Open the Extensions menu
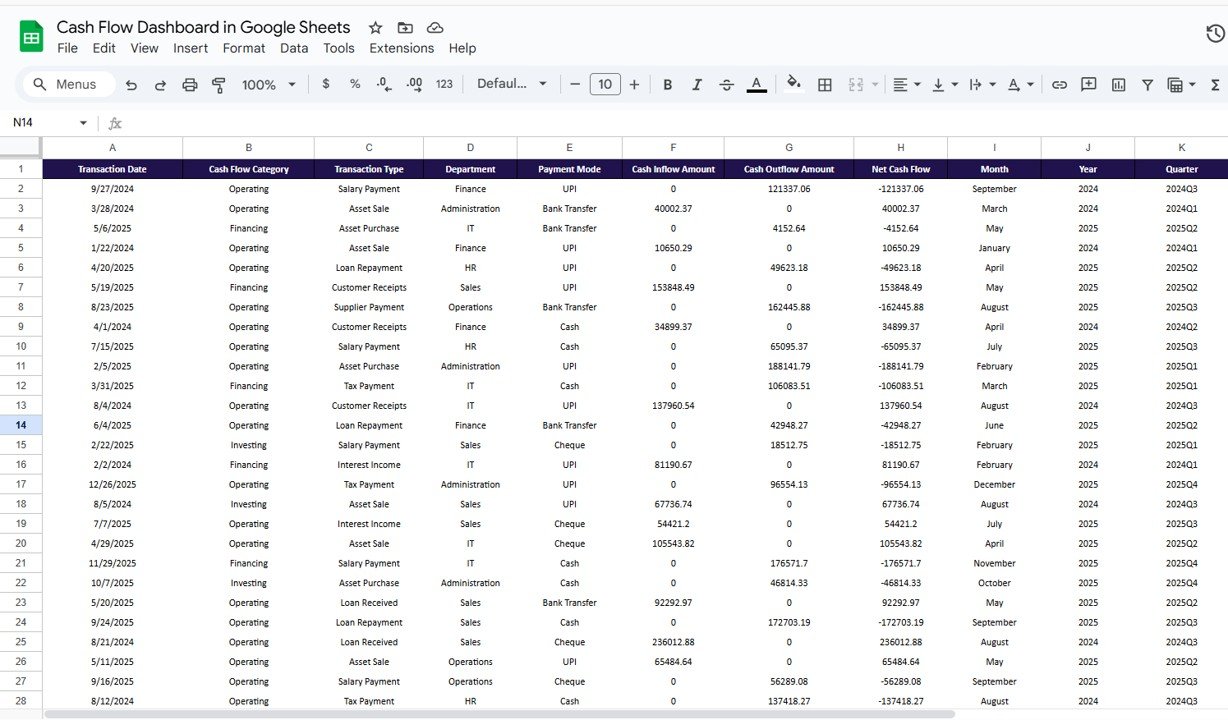 point(401,47)
